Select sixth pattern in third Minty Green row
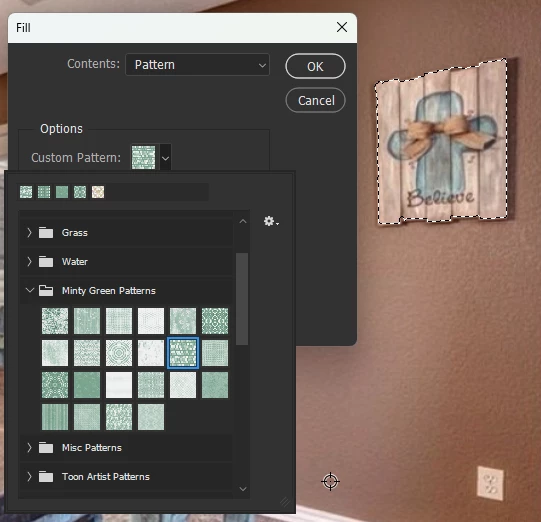Screen dimensions: 541x522 tap(215, 385)
